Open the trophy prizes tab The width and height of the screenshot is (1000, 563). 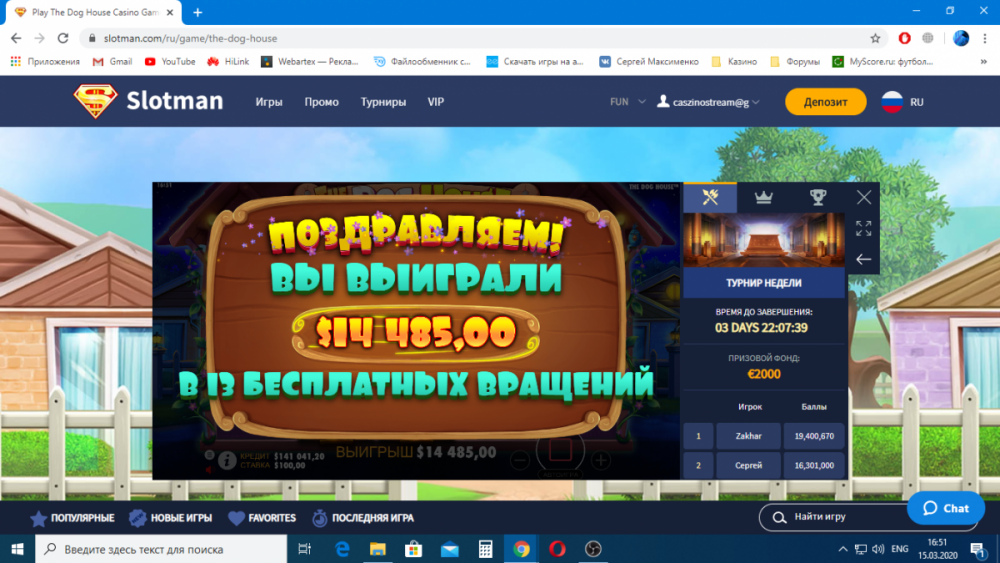tap(818, 197)
